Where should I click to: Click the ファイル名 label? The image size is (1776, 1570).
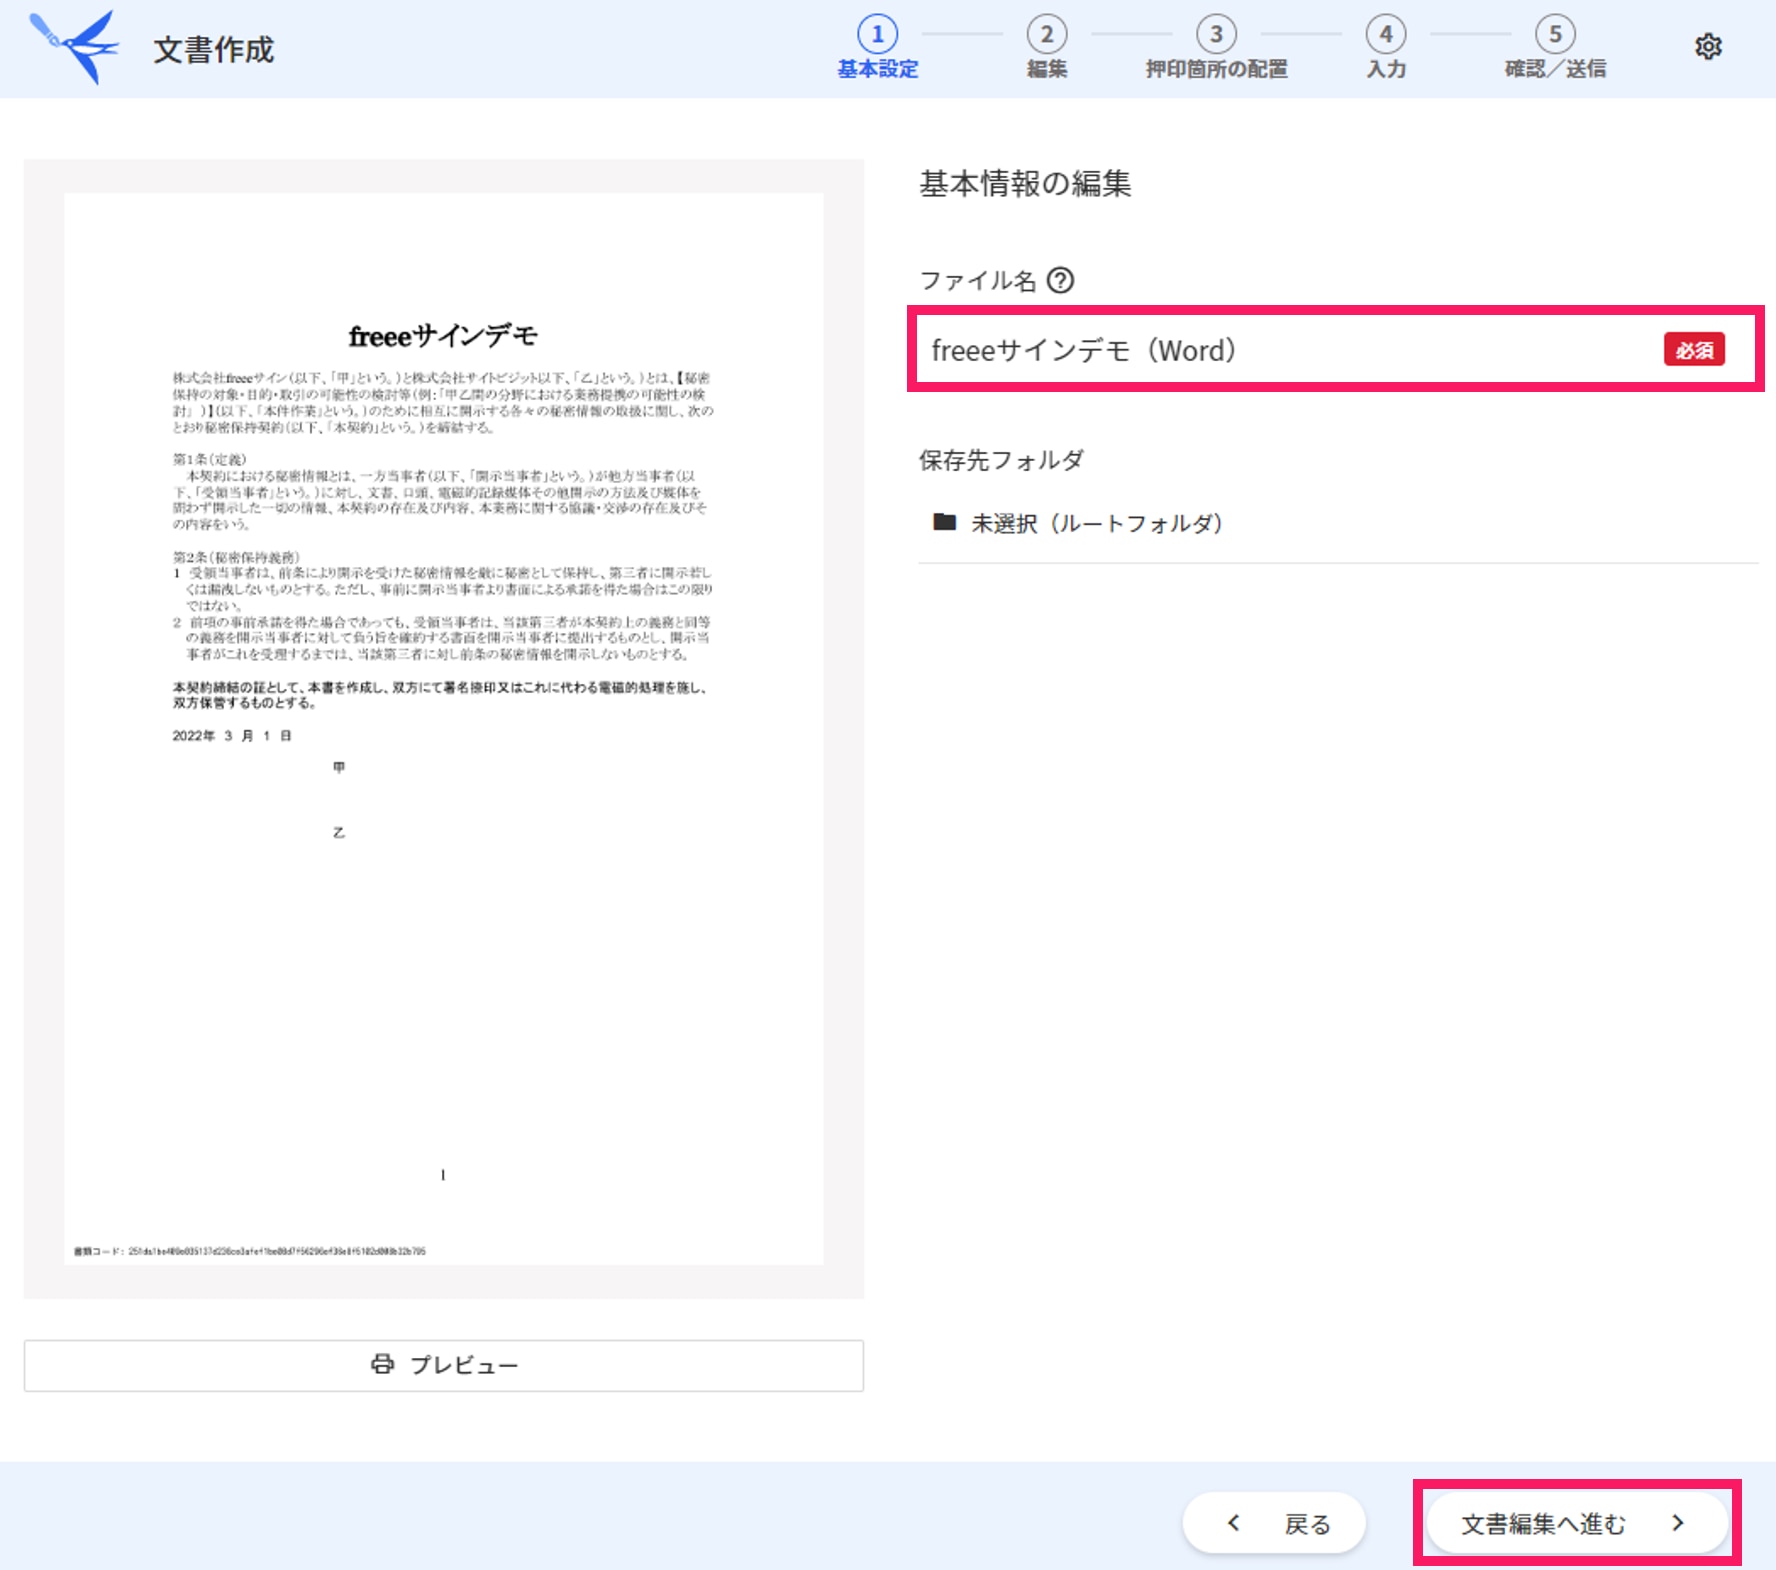[x=977, y=281]
